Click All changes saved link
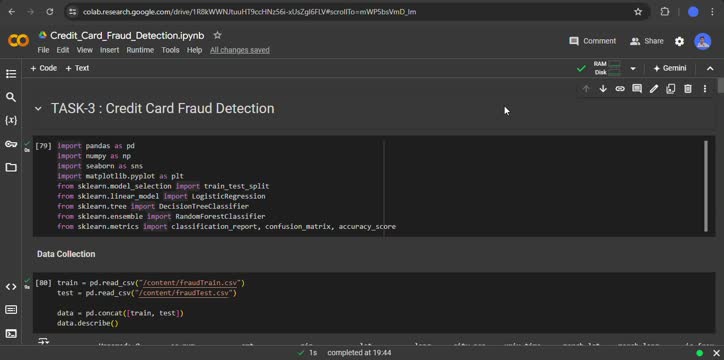Image resolution: width=724 pixels, height=360 pixels. click(240, 50)
